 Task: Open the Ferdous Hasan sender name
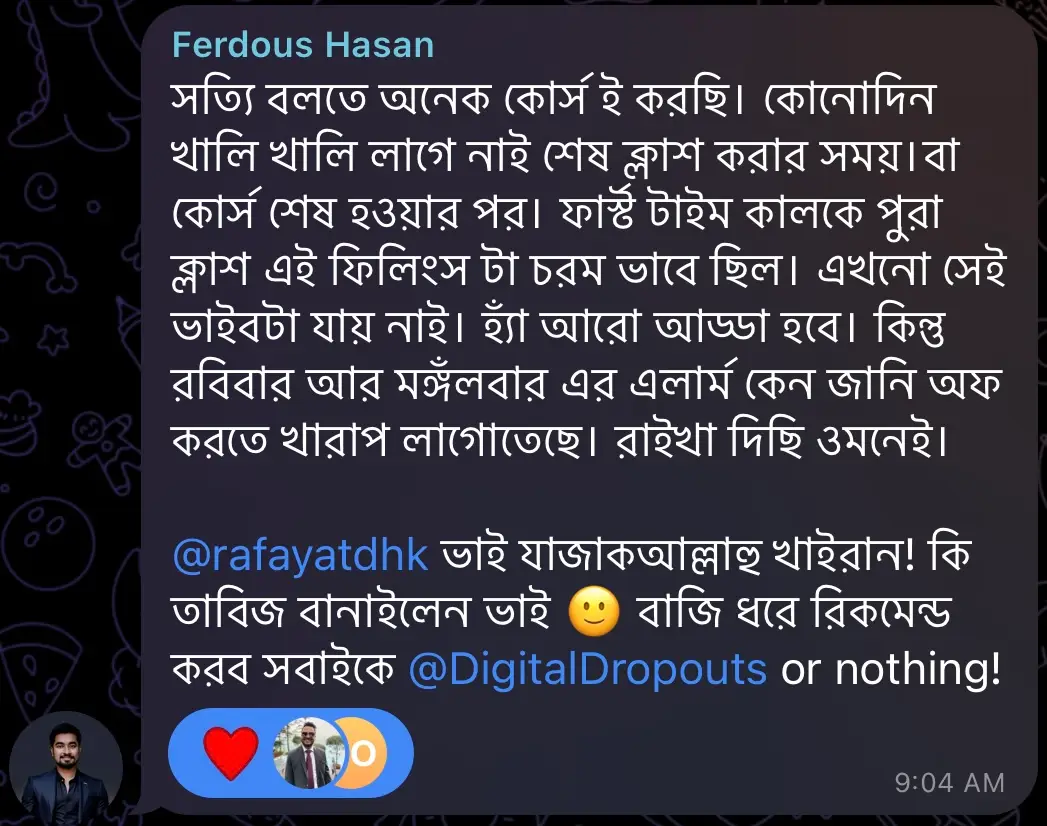click(x=303, y=45)
